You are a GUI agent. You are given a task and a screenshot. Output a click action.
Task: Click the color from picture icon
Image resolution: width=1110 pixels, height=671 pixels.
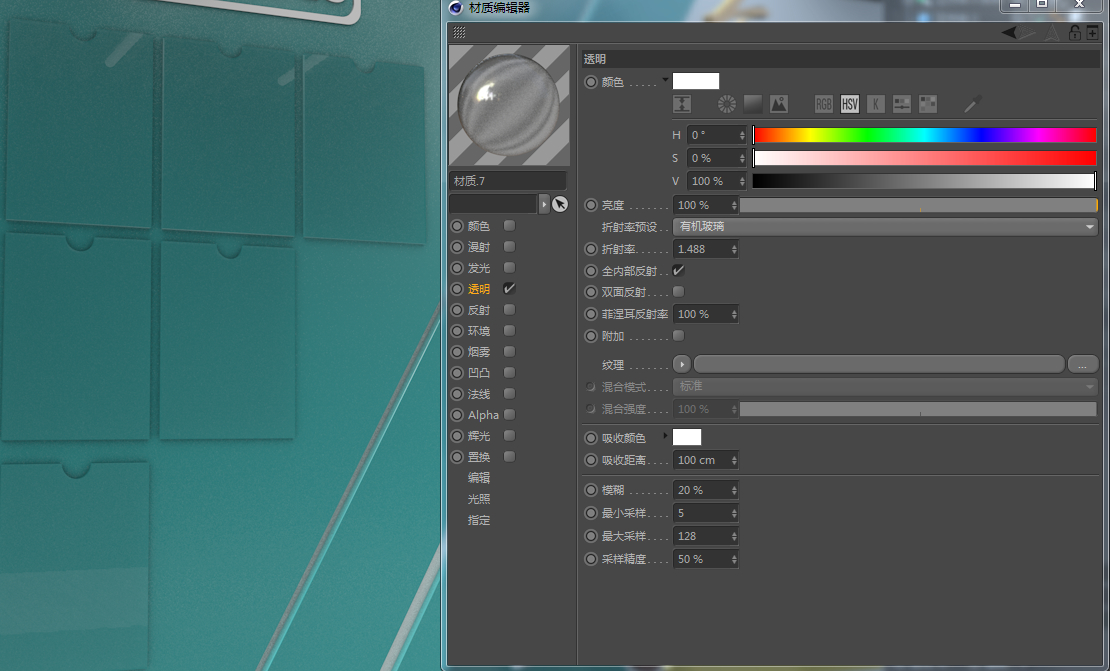779,104
